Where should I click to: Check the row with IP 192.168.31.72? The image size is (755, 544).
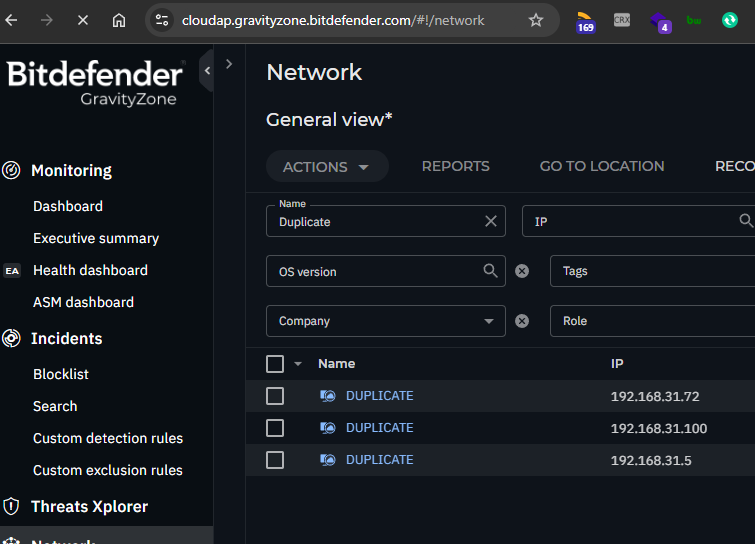click(275, 396)
